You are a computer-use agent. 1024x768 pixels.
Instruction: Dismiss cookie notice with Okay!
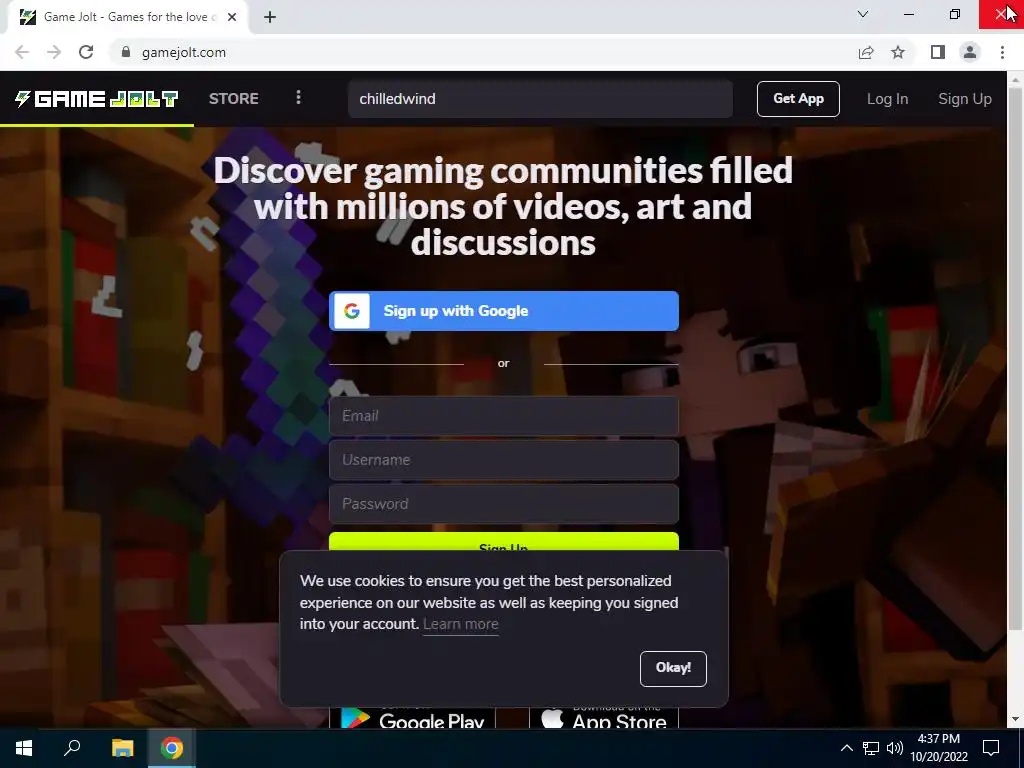(x=673, y=668)
